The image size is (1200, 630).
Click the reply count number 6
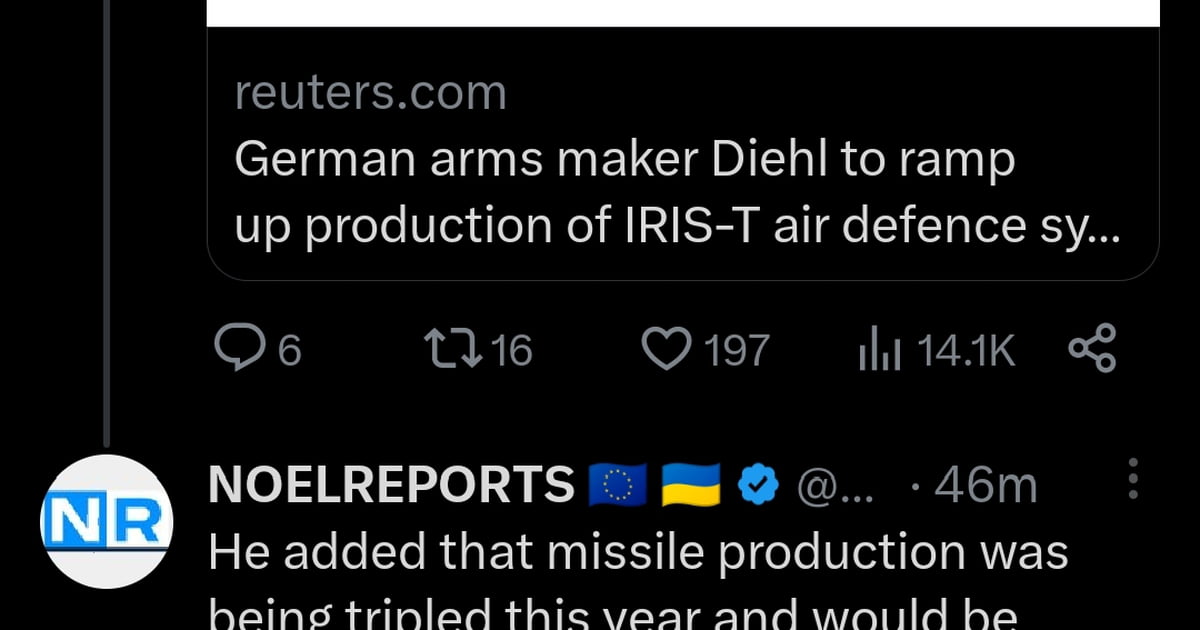289,350
